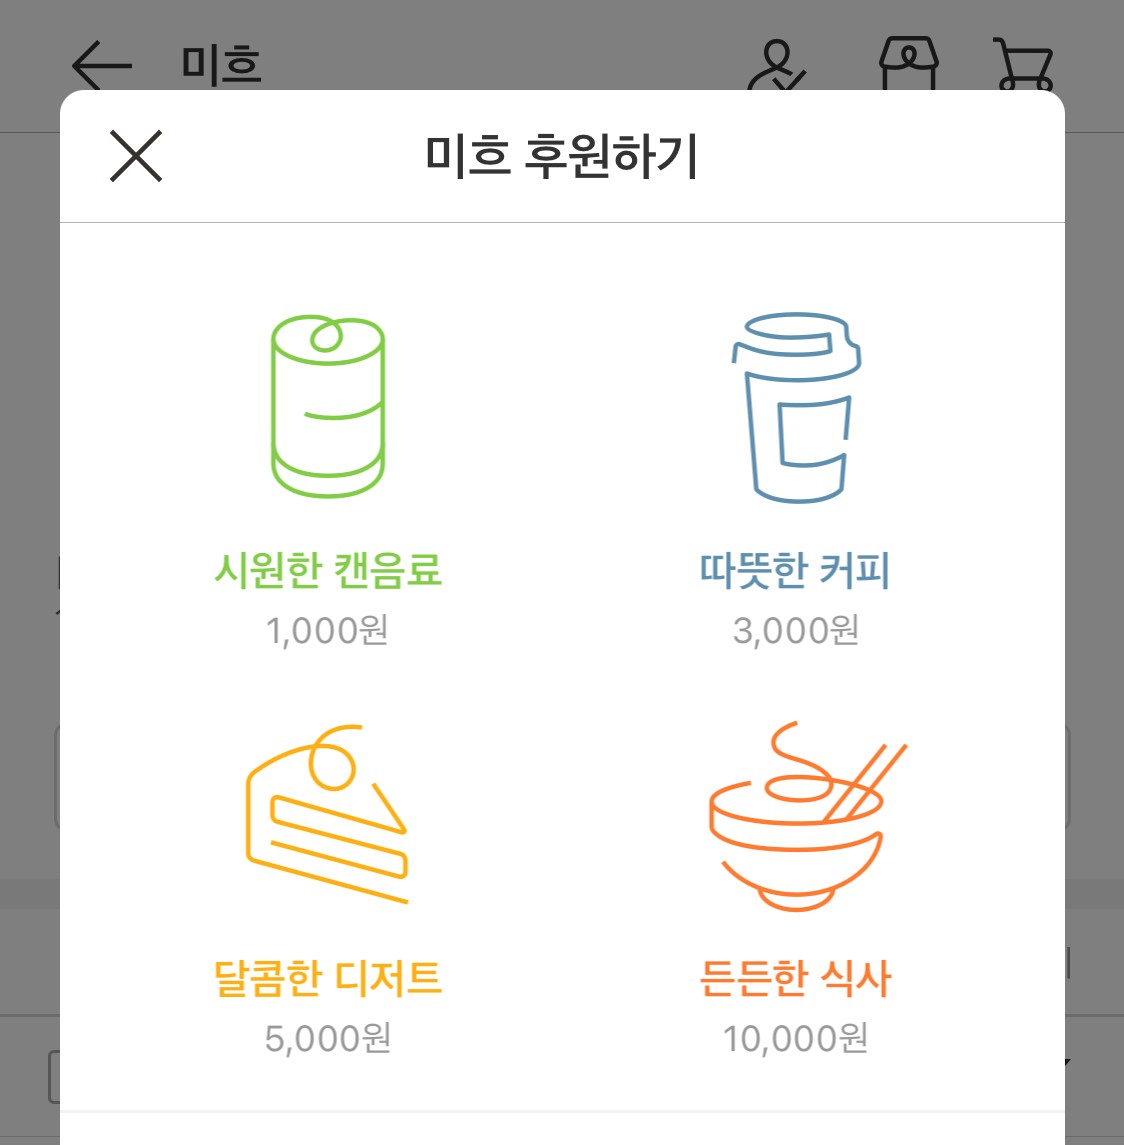The height and width of the screenshot is (1145, 1124).
Task: Select the yellow cake slice icon
Action: tap(326, 813)
